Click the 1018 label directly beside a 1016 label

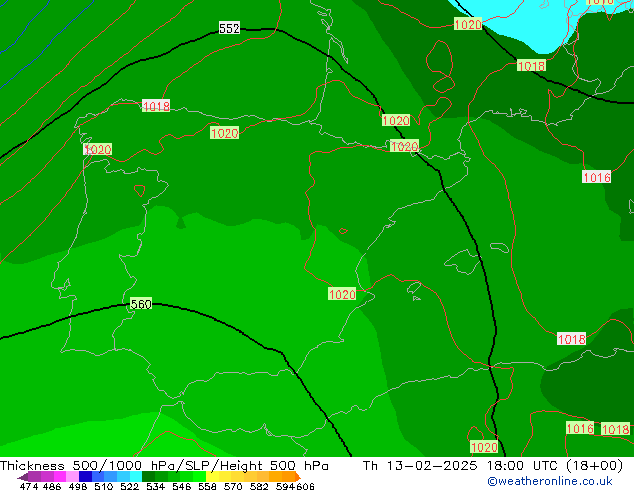pos(615,429)
